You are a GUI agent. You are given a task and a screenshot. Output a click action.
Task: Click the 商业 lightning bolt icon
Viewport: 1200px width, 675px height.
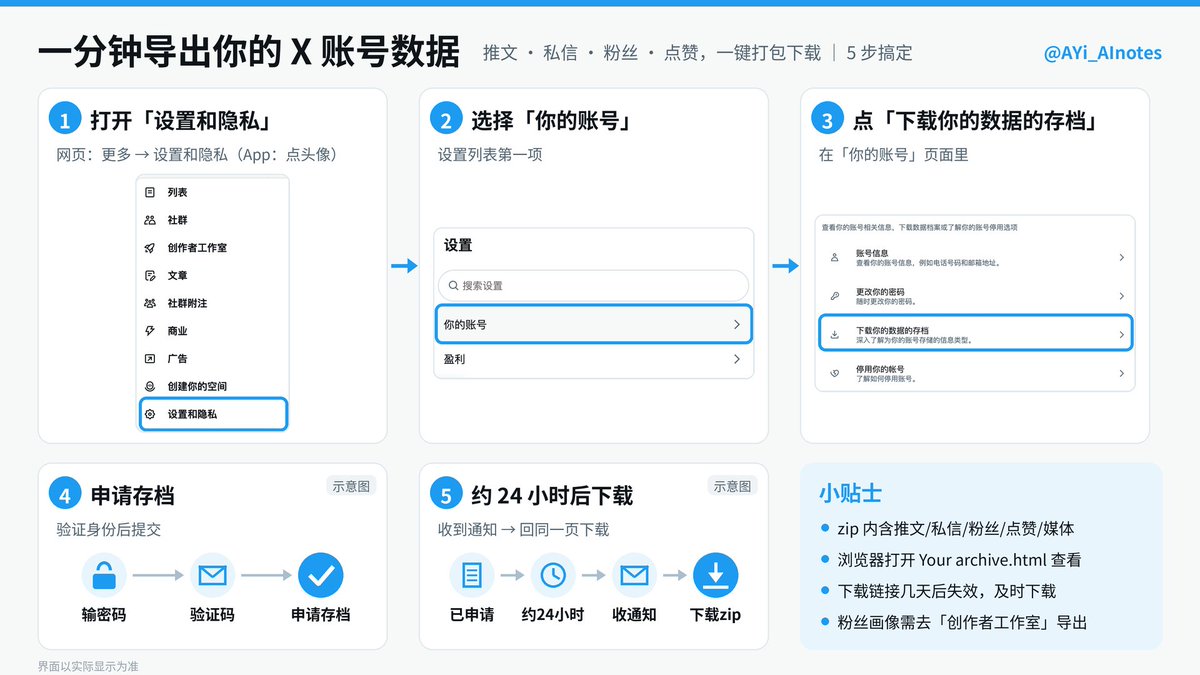tap(150, 330)
